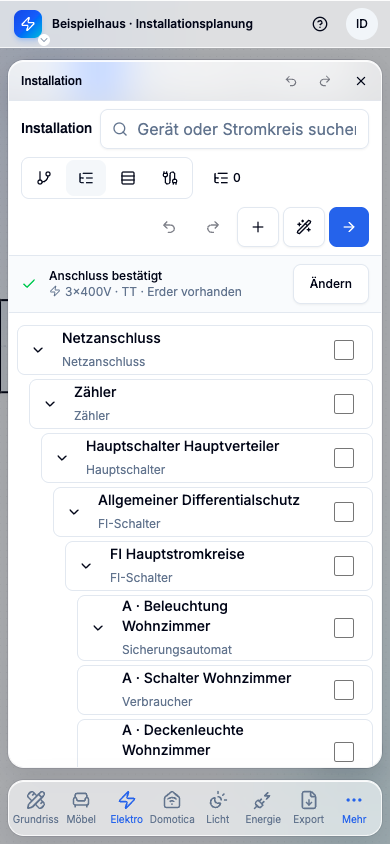The height and width of the screenshot is (844, 390).
Task: Open the Energie tab
Action: coord(263,808)
